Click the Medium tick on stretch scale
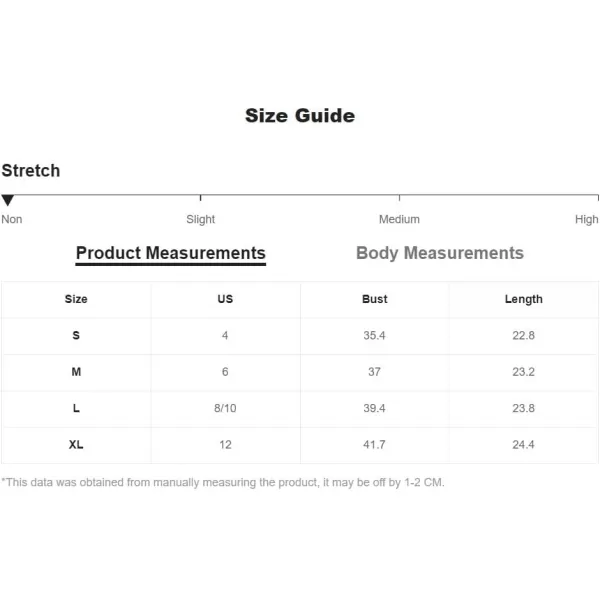600x600 pixels. [x=399, y=197]
